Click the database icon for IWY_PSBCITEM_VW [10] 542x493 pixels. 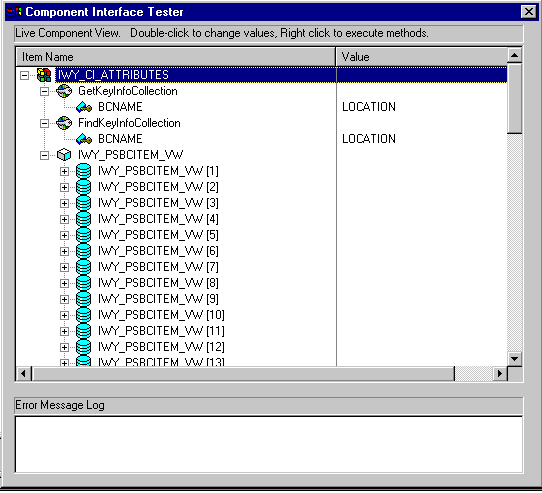pos(83,315)
